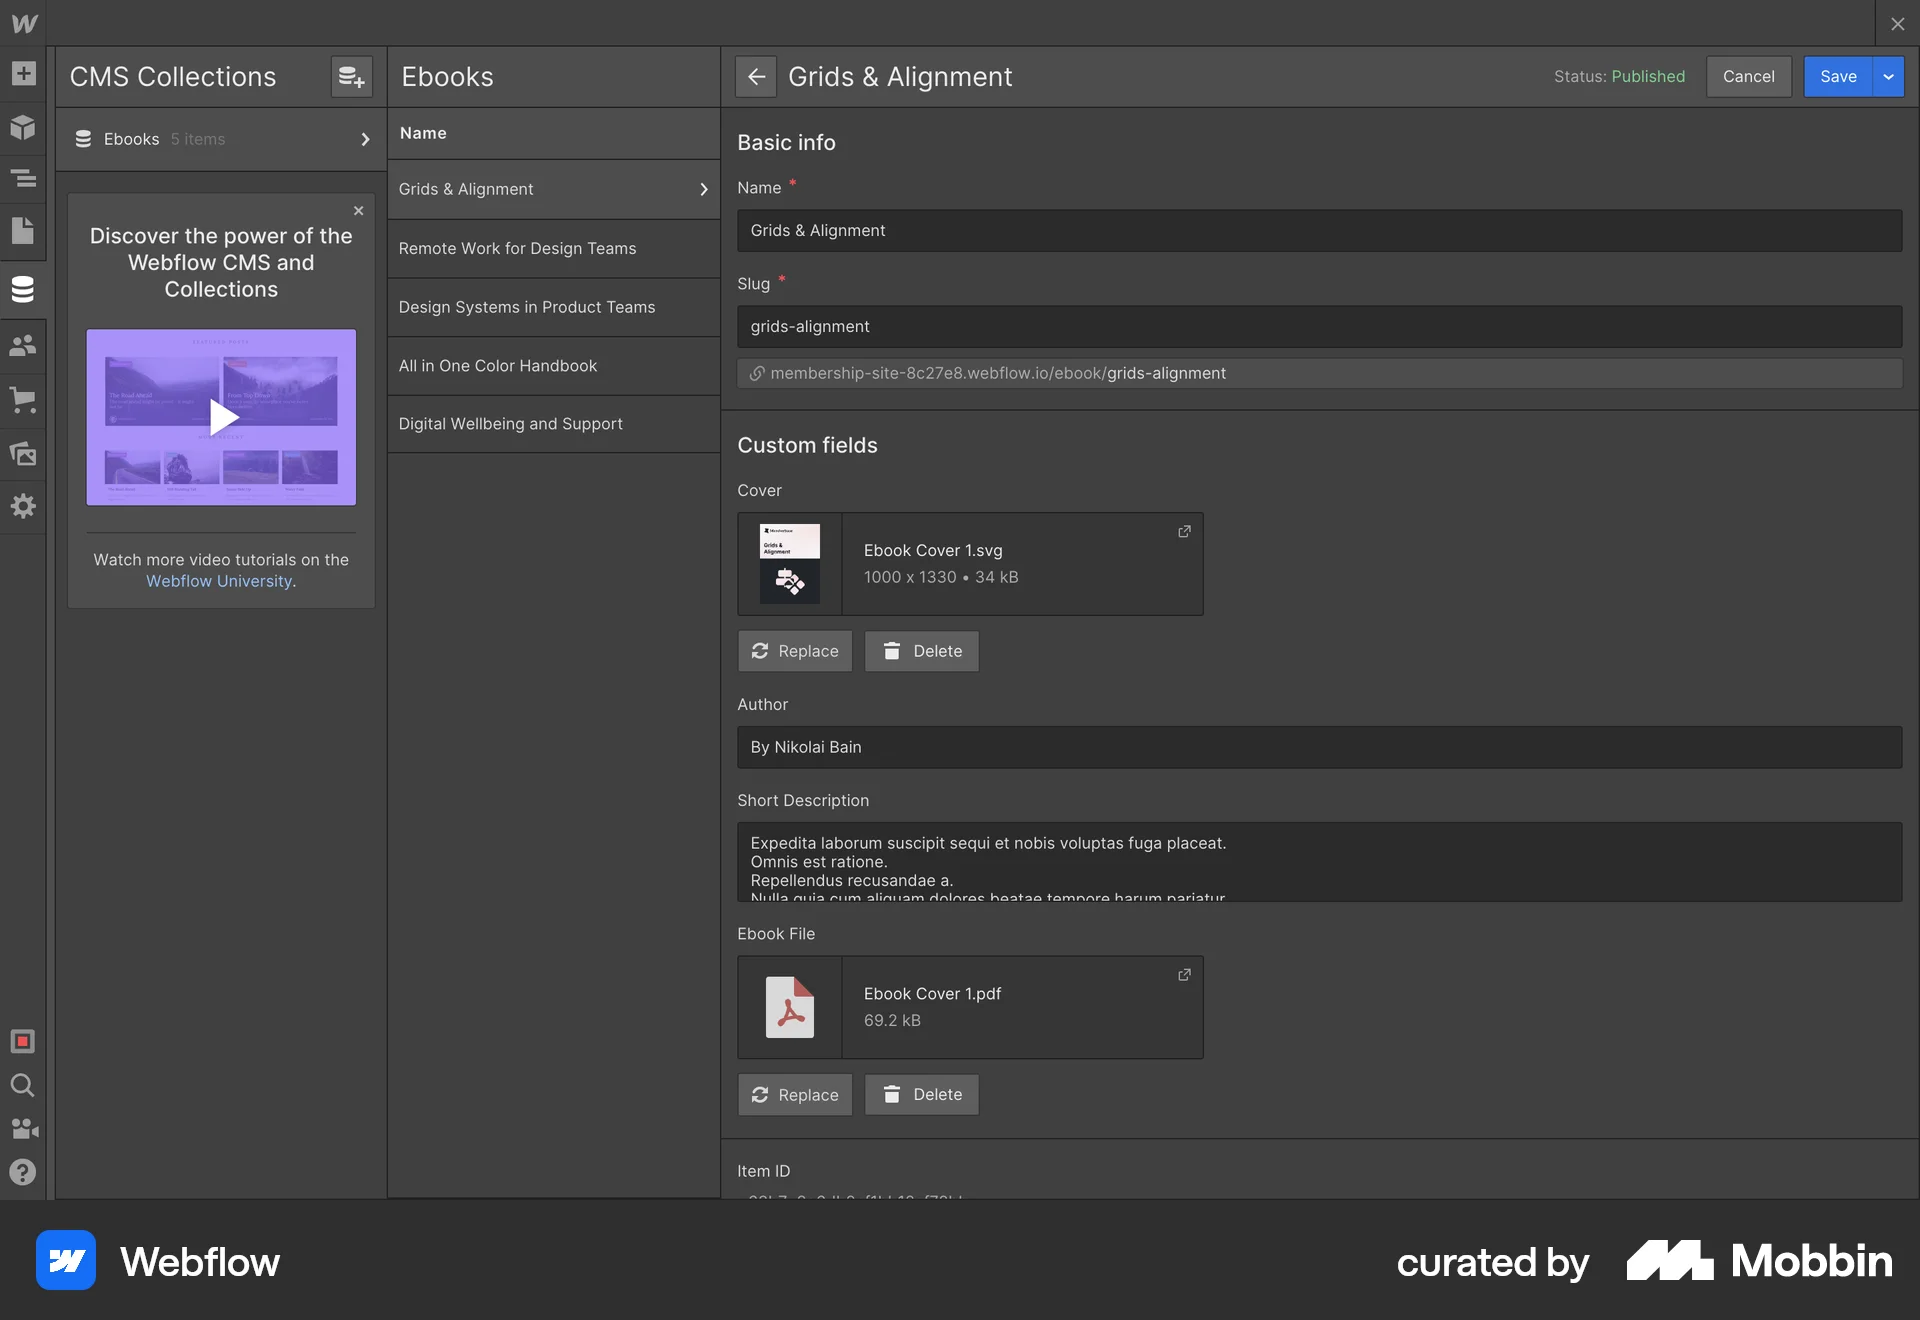Open the Components panel cube icon
Viewport: 1920px width, 1320px height.
[x=24, y=127]
